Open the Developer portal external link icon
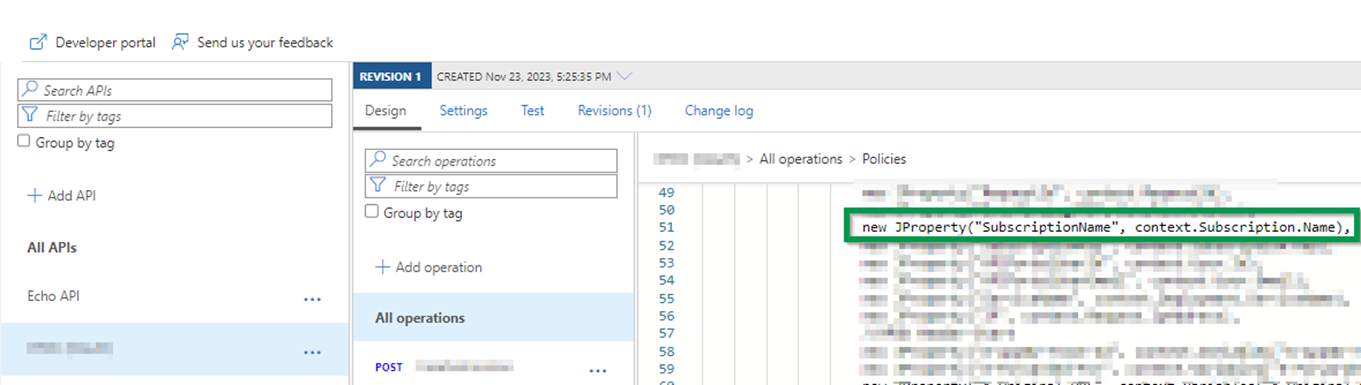 pyautogui.click(x=39, y=42)
